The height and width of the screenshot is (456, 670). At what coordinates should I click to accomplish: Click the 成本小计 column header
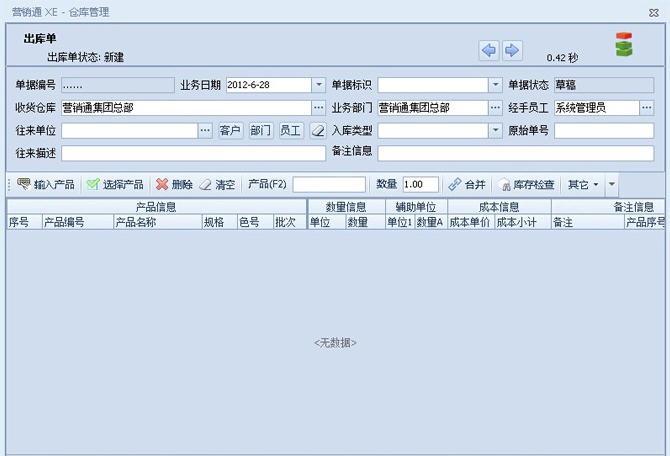coord(523,222)
